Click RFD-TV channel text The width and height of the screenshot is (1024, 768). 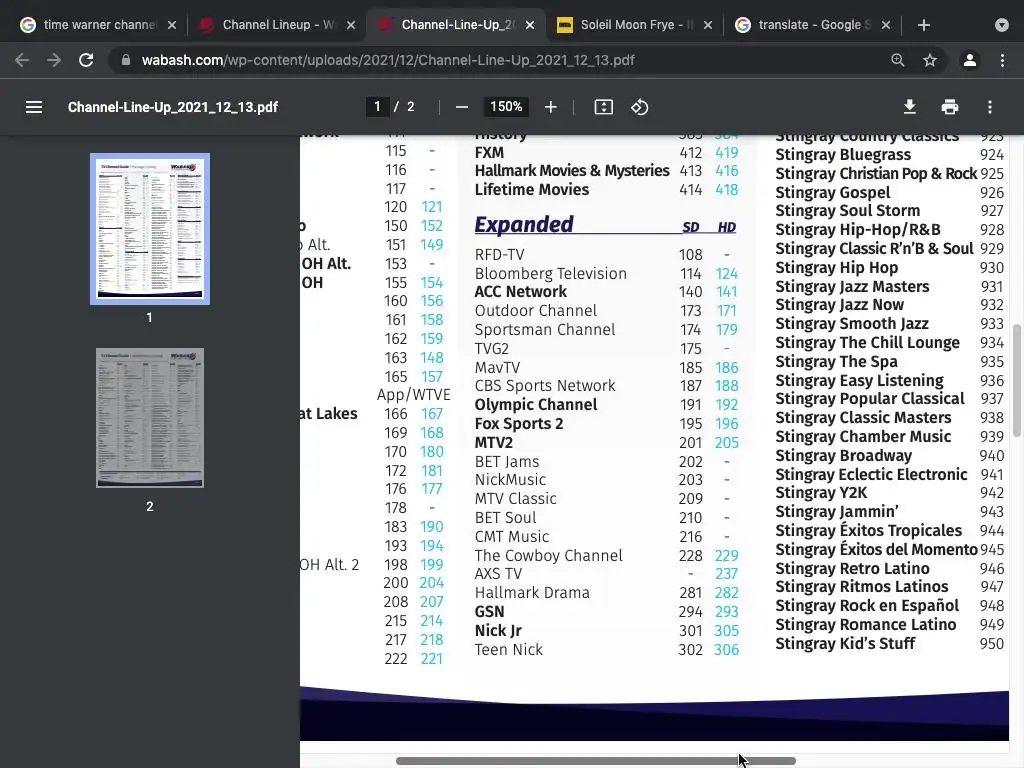(499, 255)
